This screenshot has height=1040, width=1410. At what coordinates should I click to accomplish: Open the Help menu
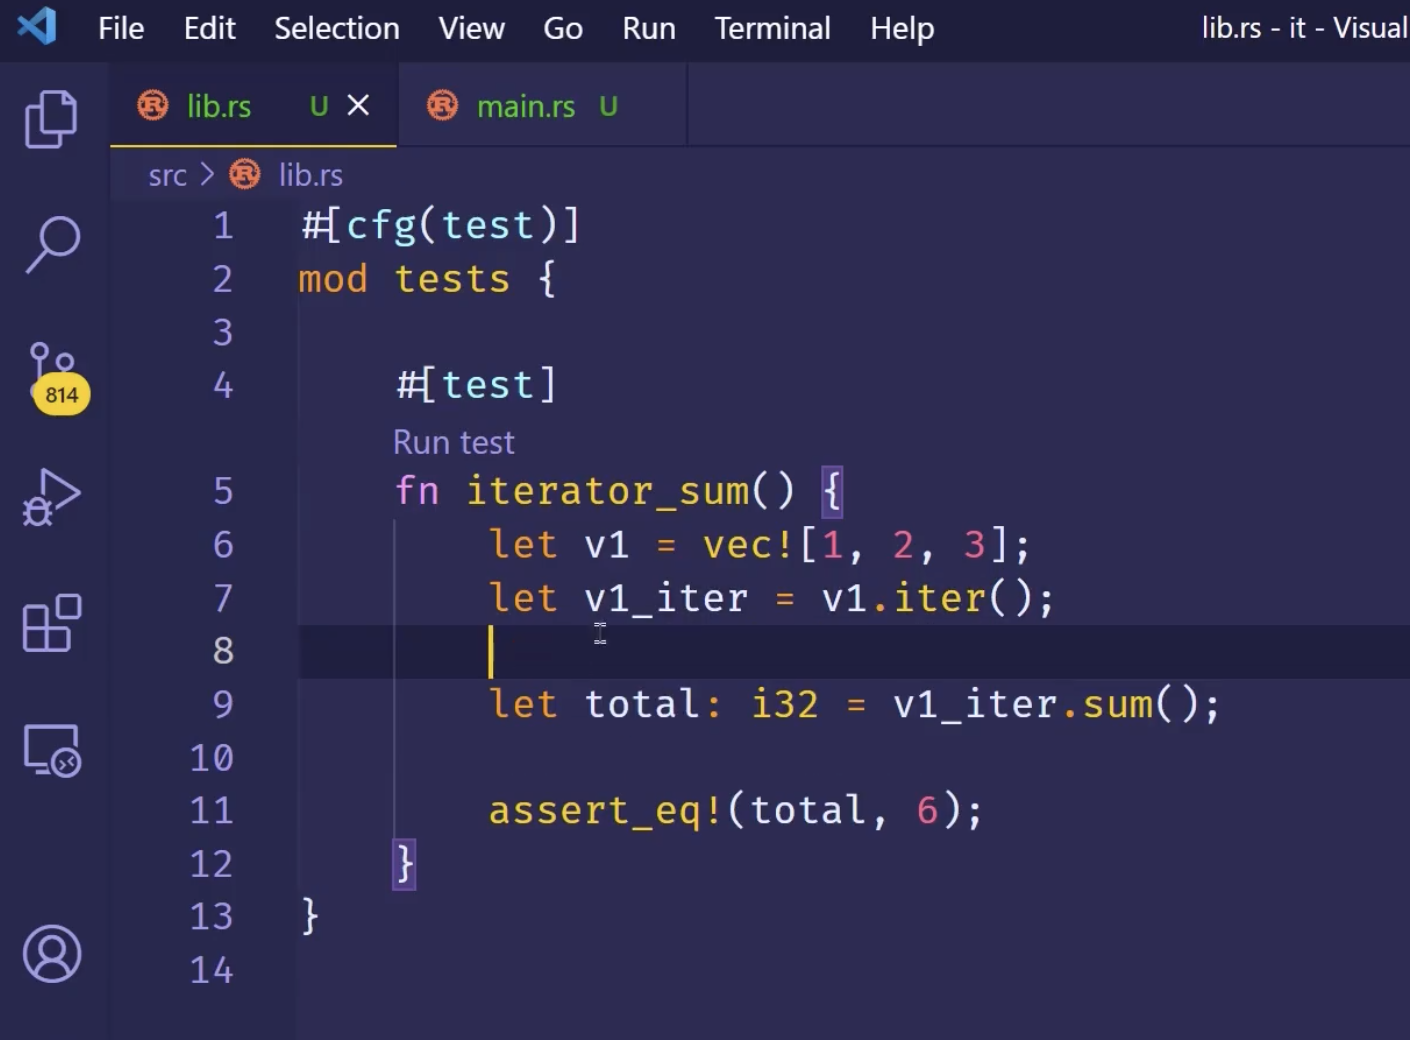[x=901, y=28]
